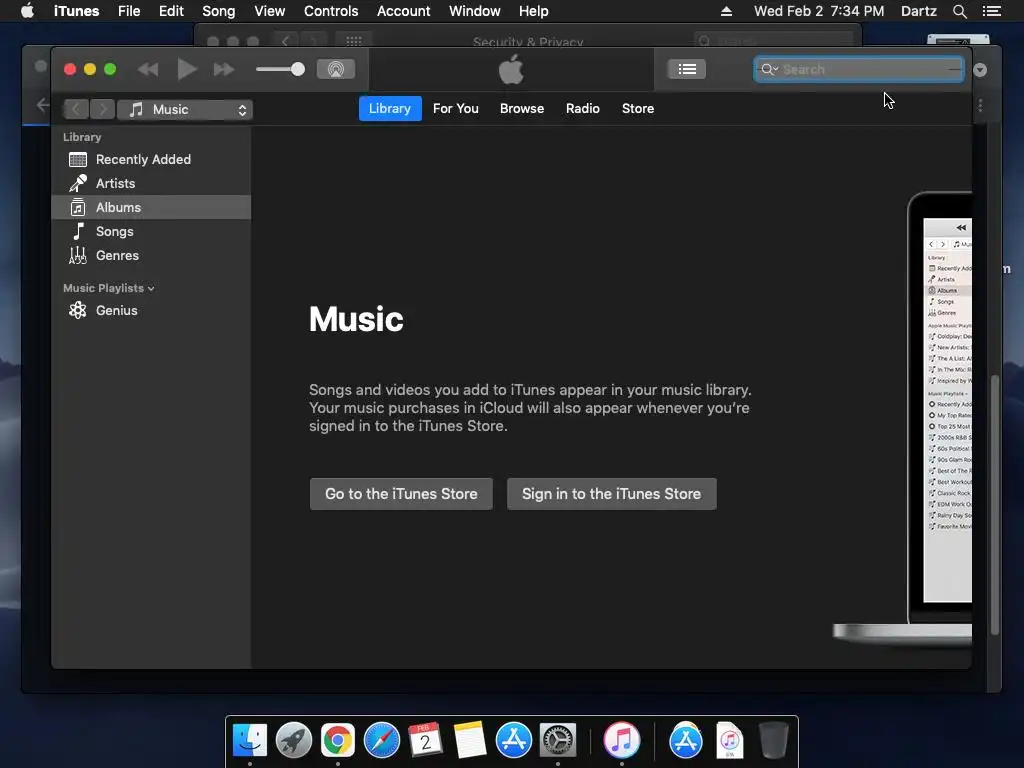Open the Trash in the Dock
The image size is (1024, 768).
(774, 740)
